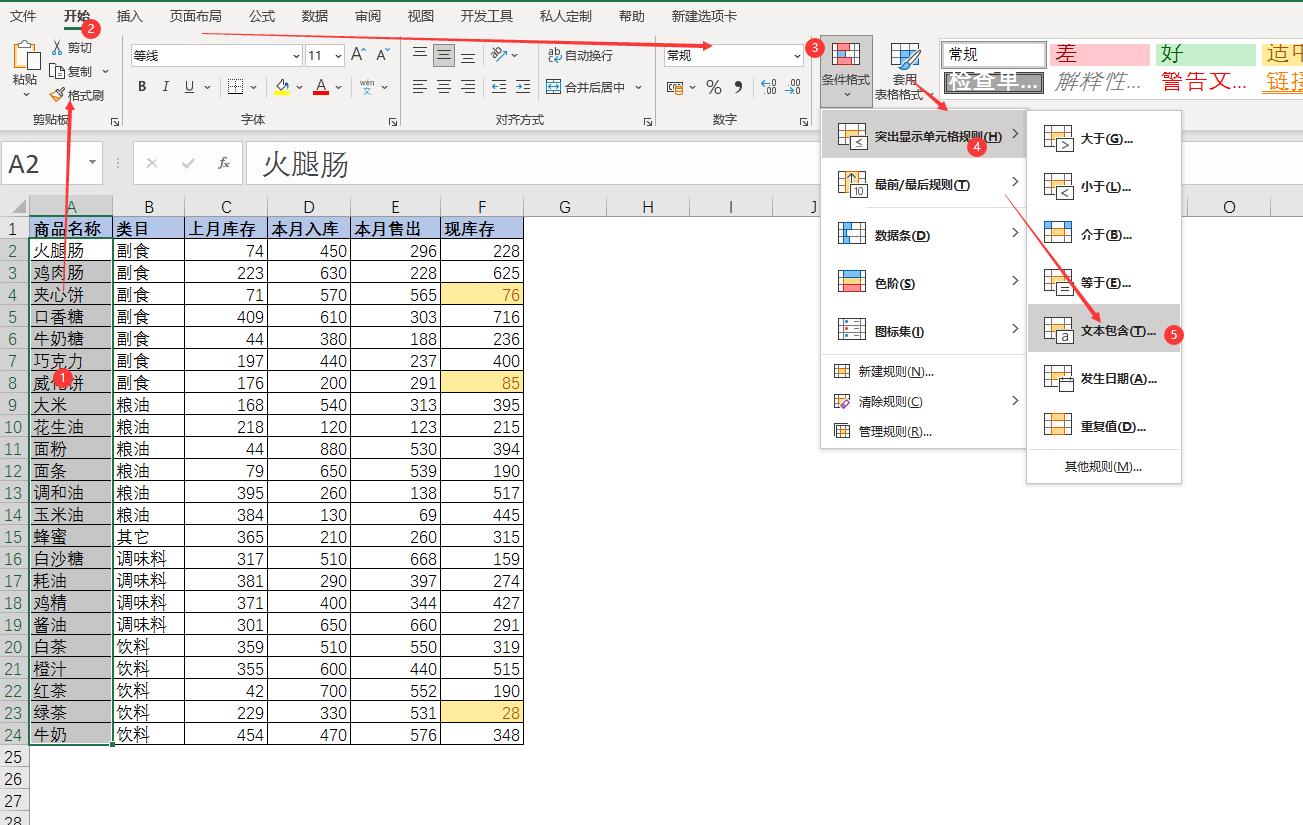
Task: Align text right
Action: click(467, 87)
